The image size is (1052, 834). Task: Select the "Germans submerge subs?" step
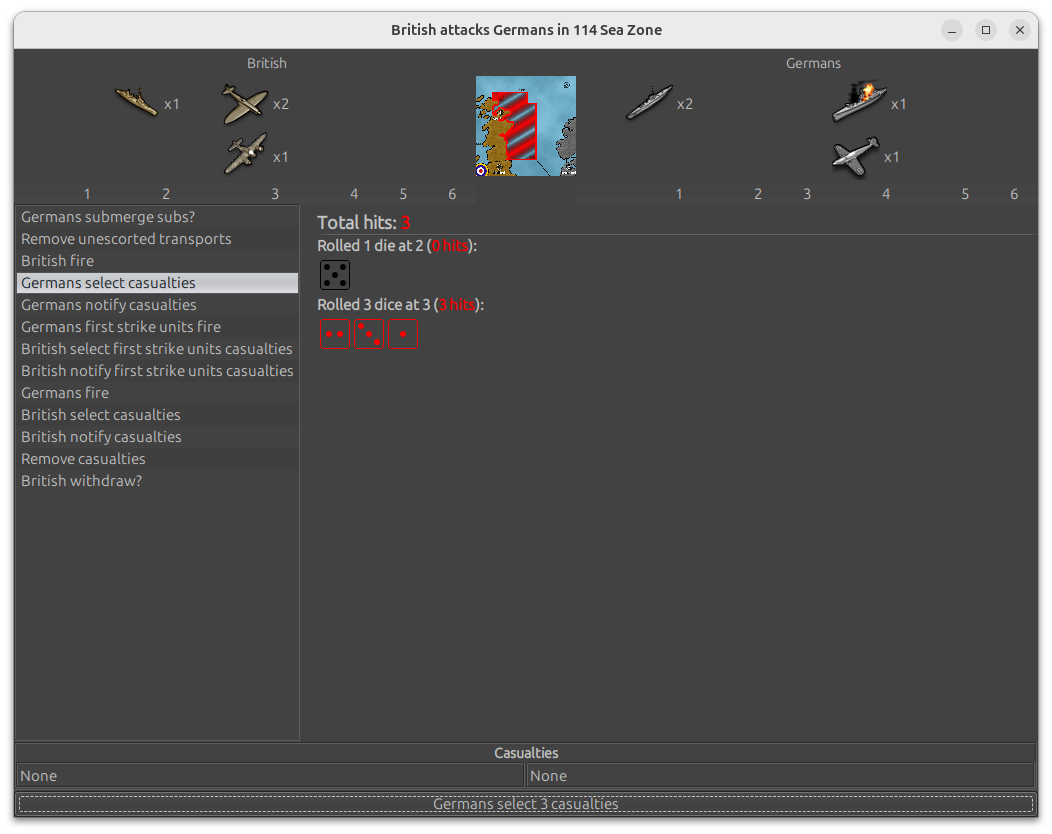click(x=108, y=217)
